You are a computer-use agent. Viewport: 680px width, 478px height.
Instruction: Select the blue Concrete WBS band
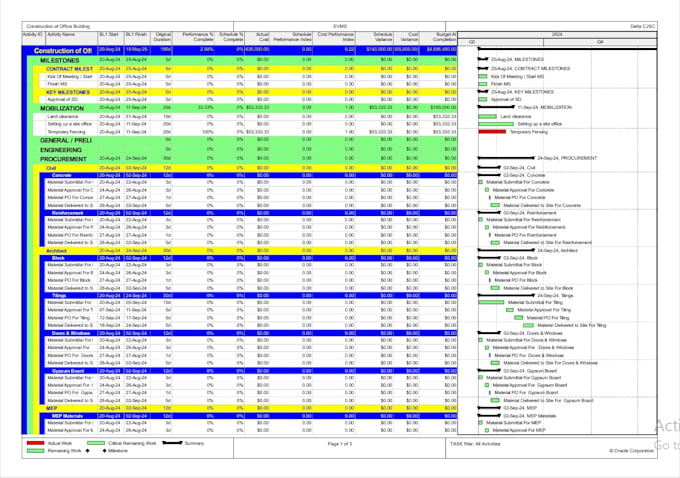click(x=248, y=175)
